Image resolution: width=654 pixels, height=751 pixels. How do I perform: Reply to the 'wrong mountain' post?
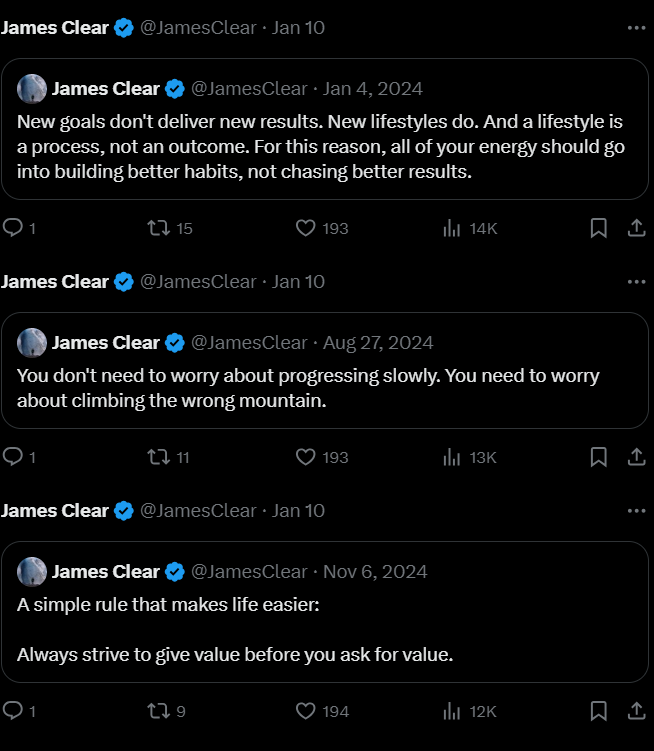13,457
